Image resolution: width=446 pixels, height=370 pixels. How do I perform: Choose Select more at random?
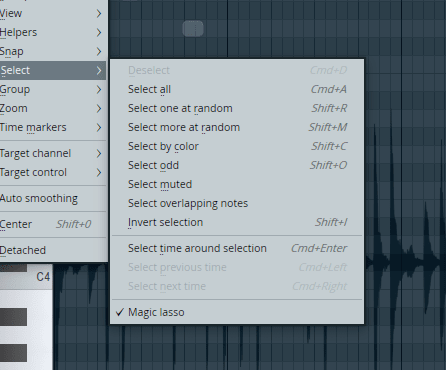coord(237,127)
